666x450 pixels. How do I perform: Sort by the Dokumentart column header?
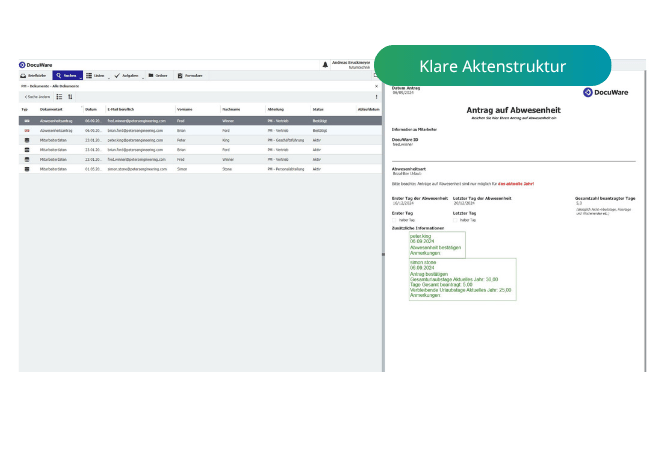[51, 110]
